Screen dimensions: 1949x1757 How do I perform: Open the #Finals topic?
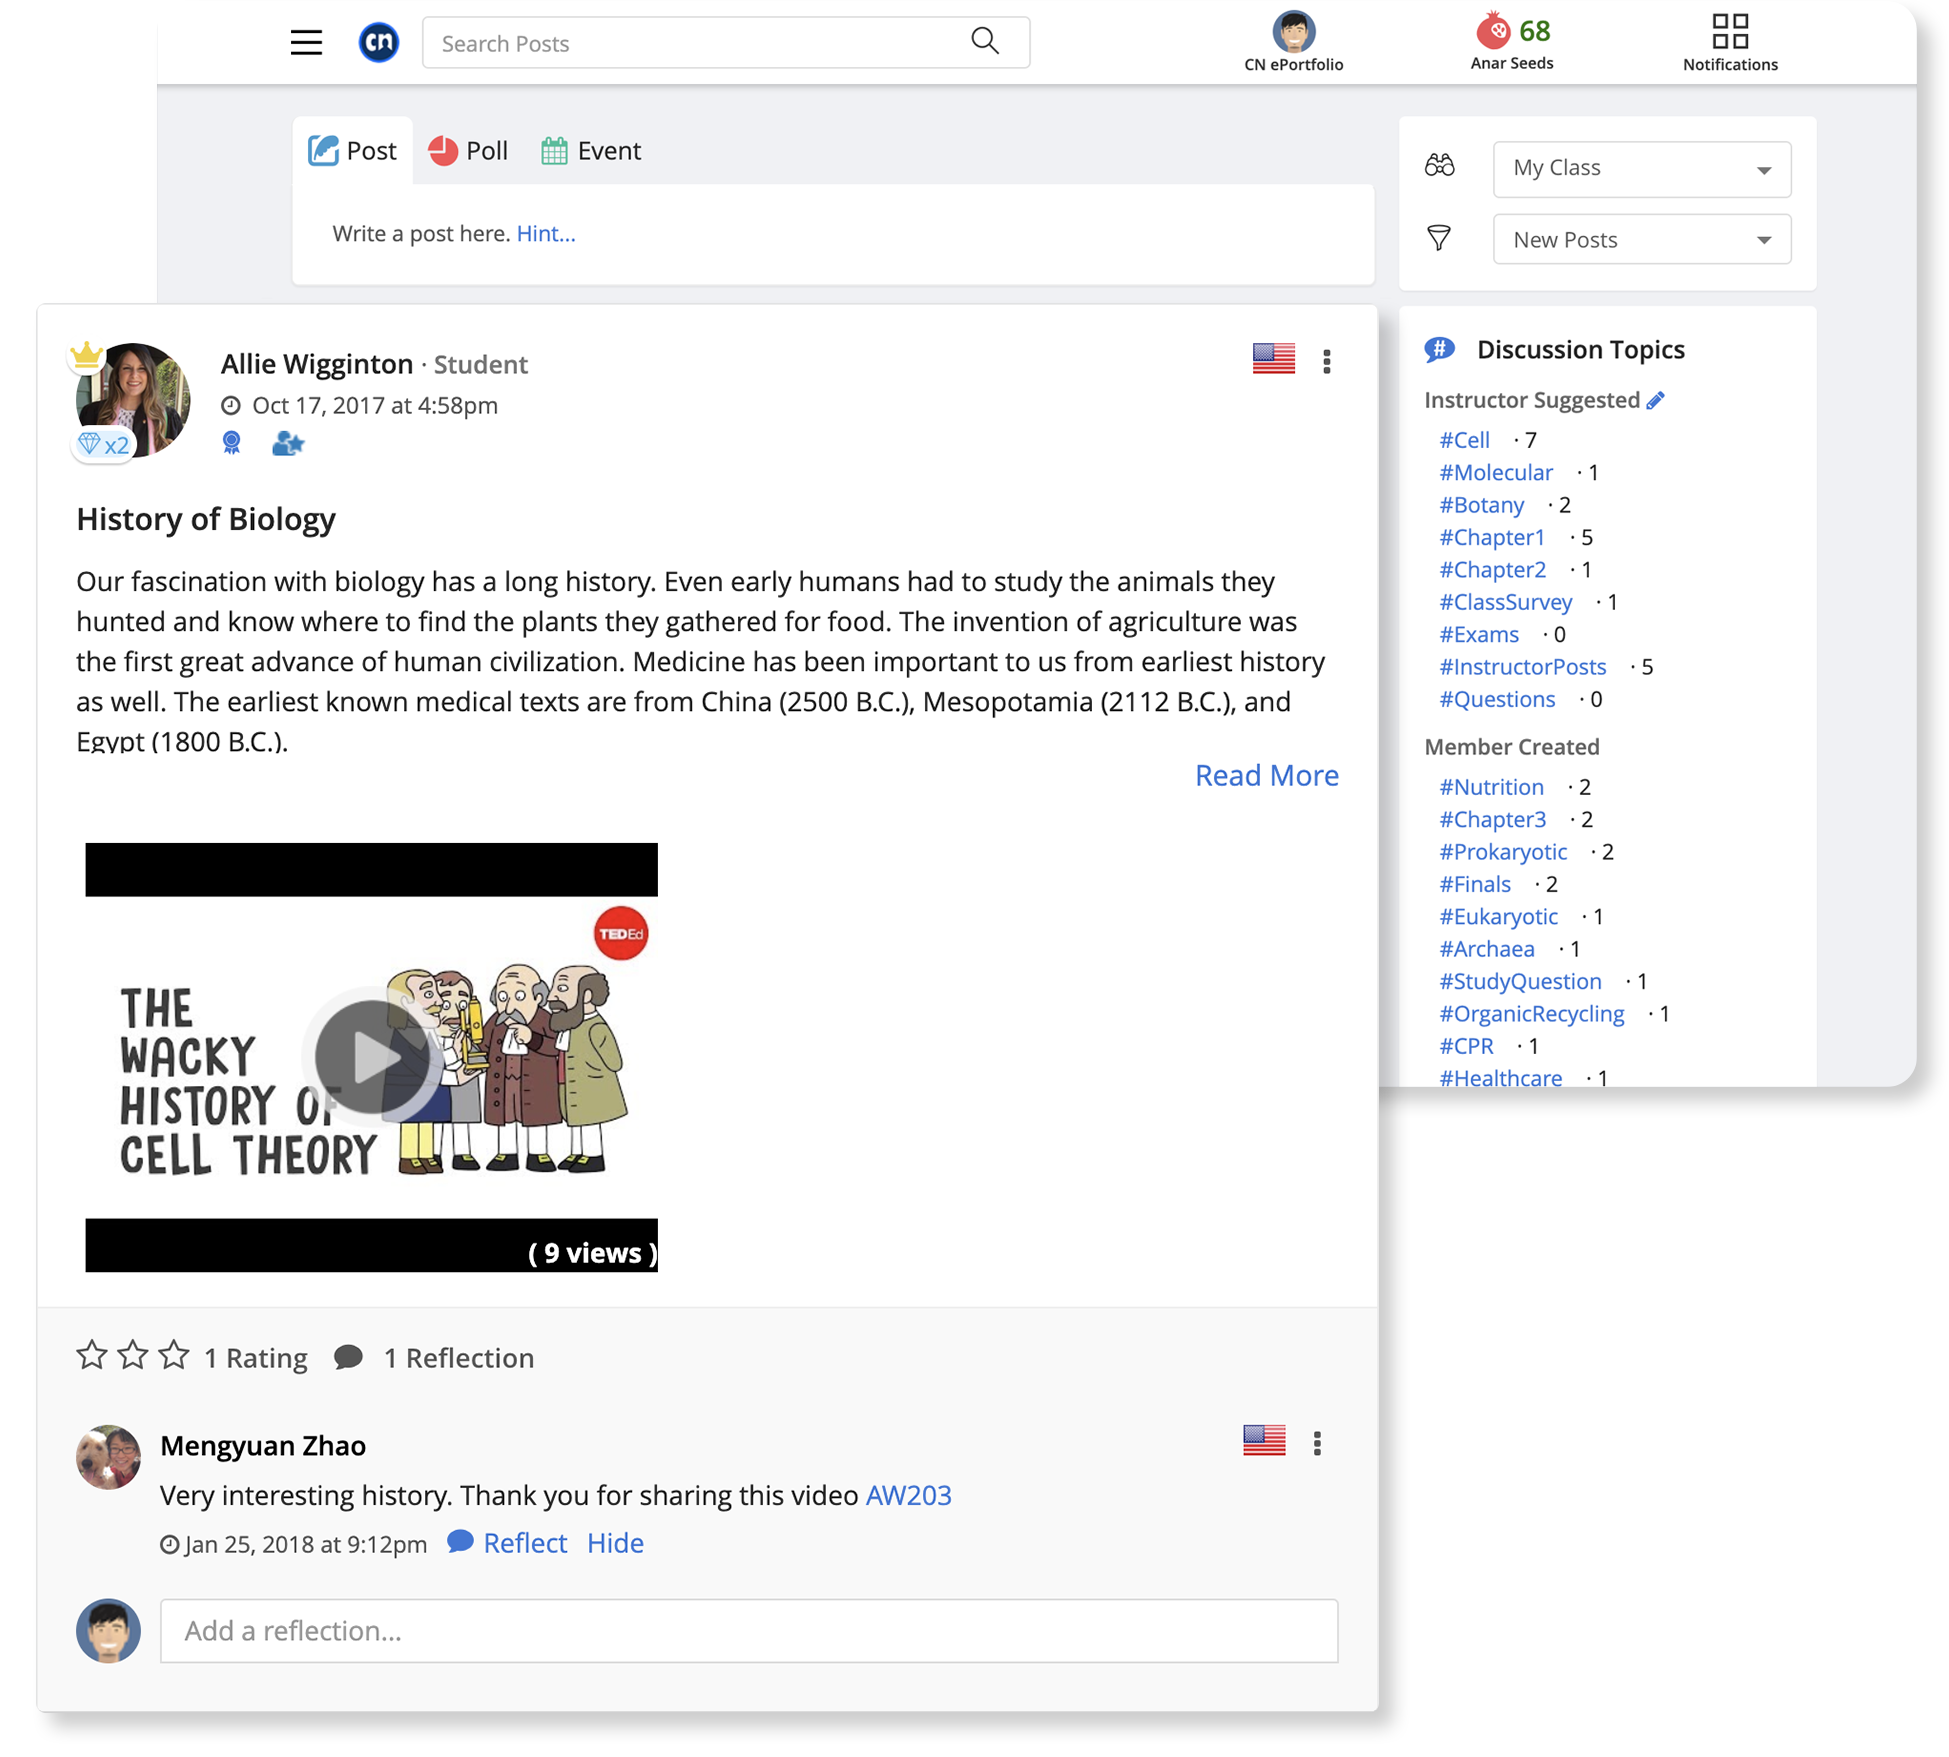click(x=1475, y=884)
